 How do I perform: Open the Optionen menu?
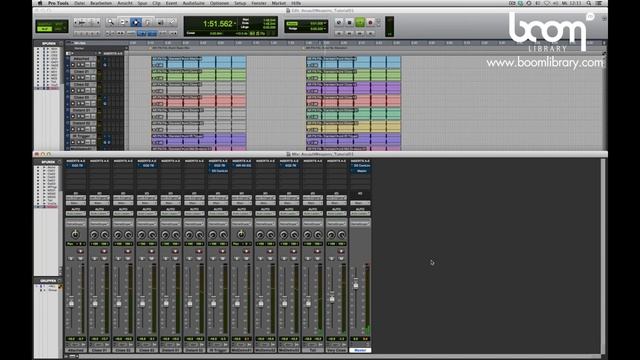tap(219, 3)
